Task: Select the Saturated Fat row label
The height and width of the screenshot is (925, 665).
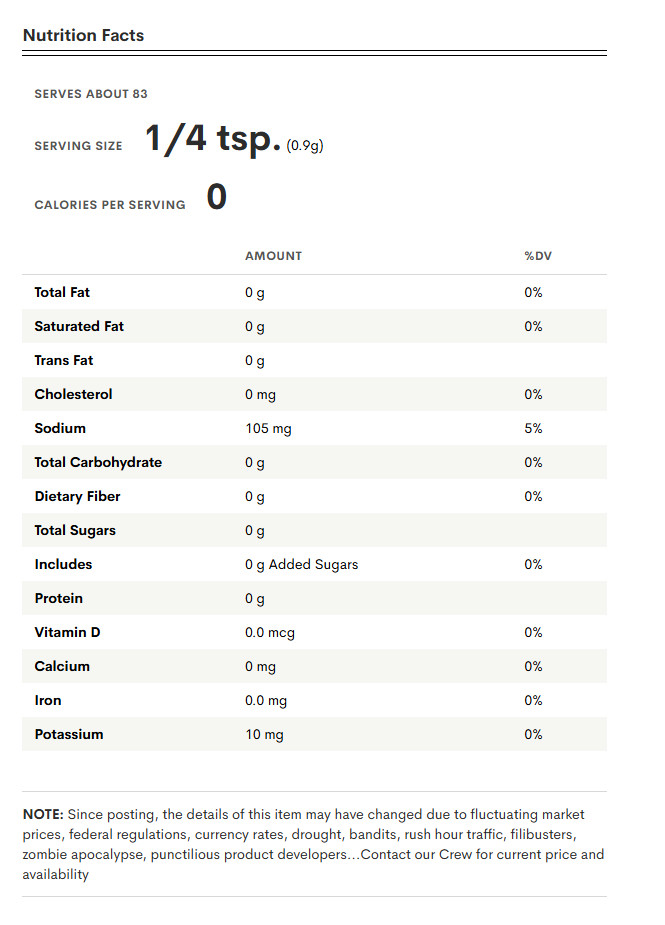Action: [x=79, y=326]
